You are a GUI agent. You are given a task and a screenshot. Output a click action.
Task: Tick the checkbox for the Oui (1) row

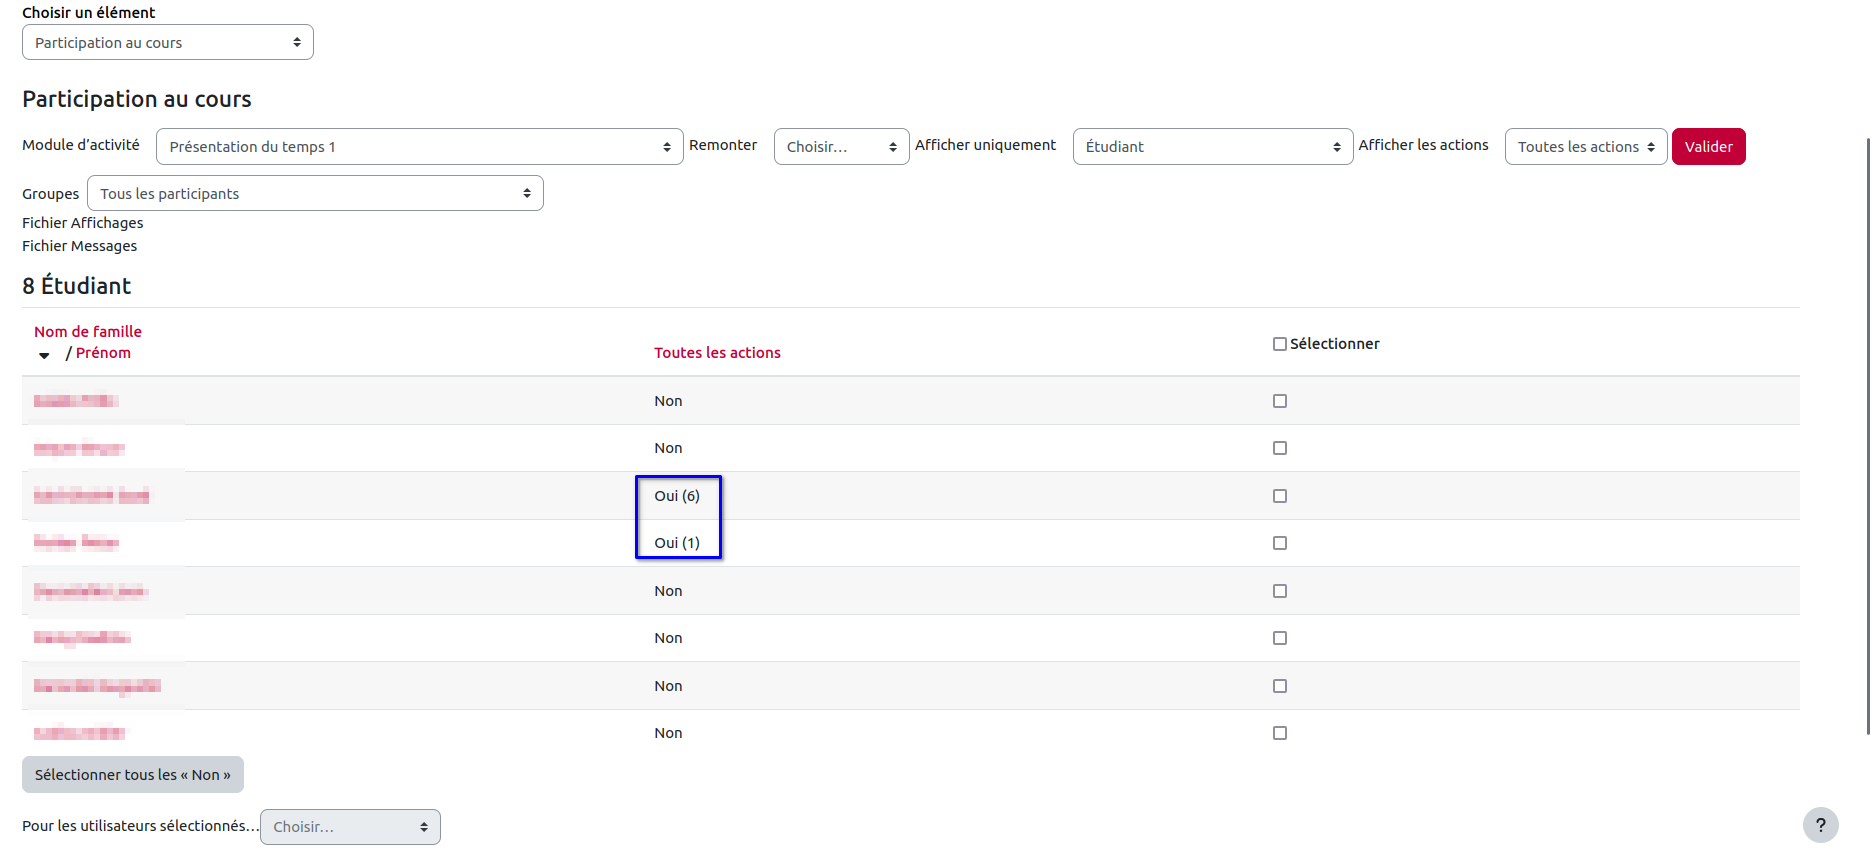[x=1279, y=543]
